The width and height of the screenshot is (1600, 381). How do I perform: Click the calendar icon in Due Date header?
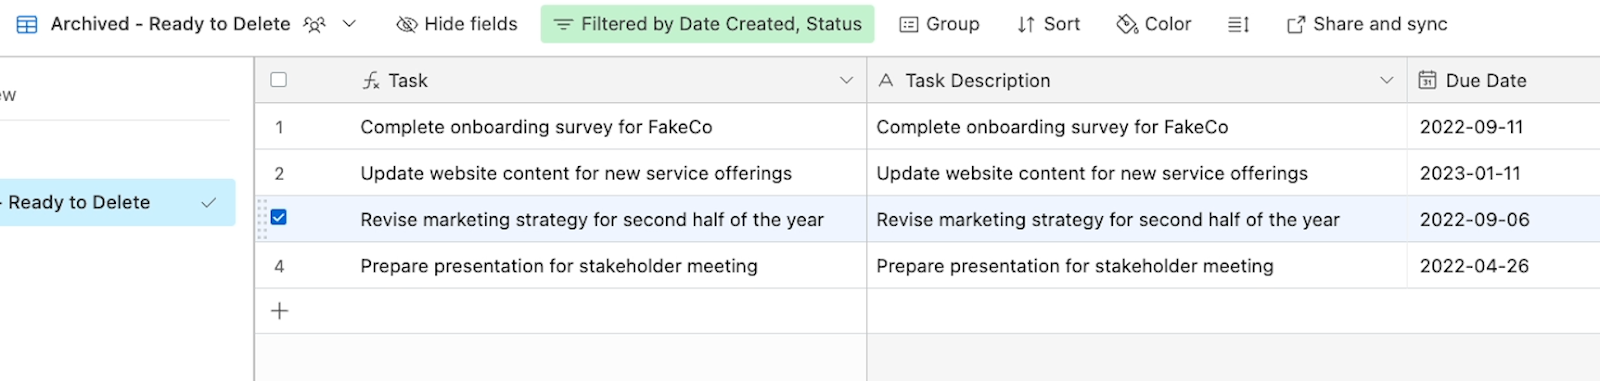pos(1428,80)
